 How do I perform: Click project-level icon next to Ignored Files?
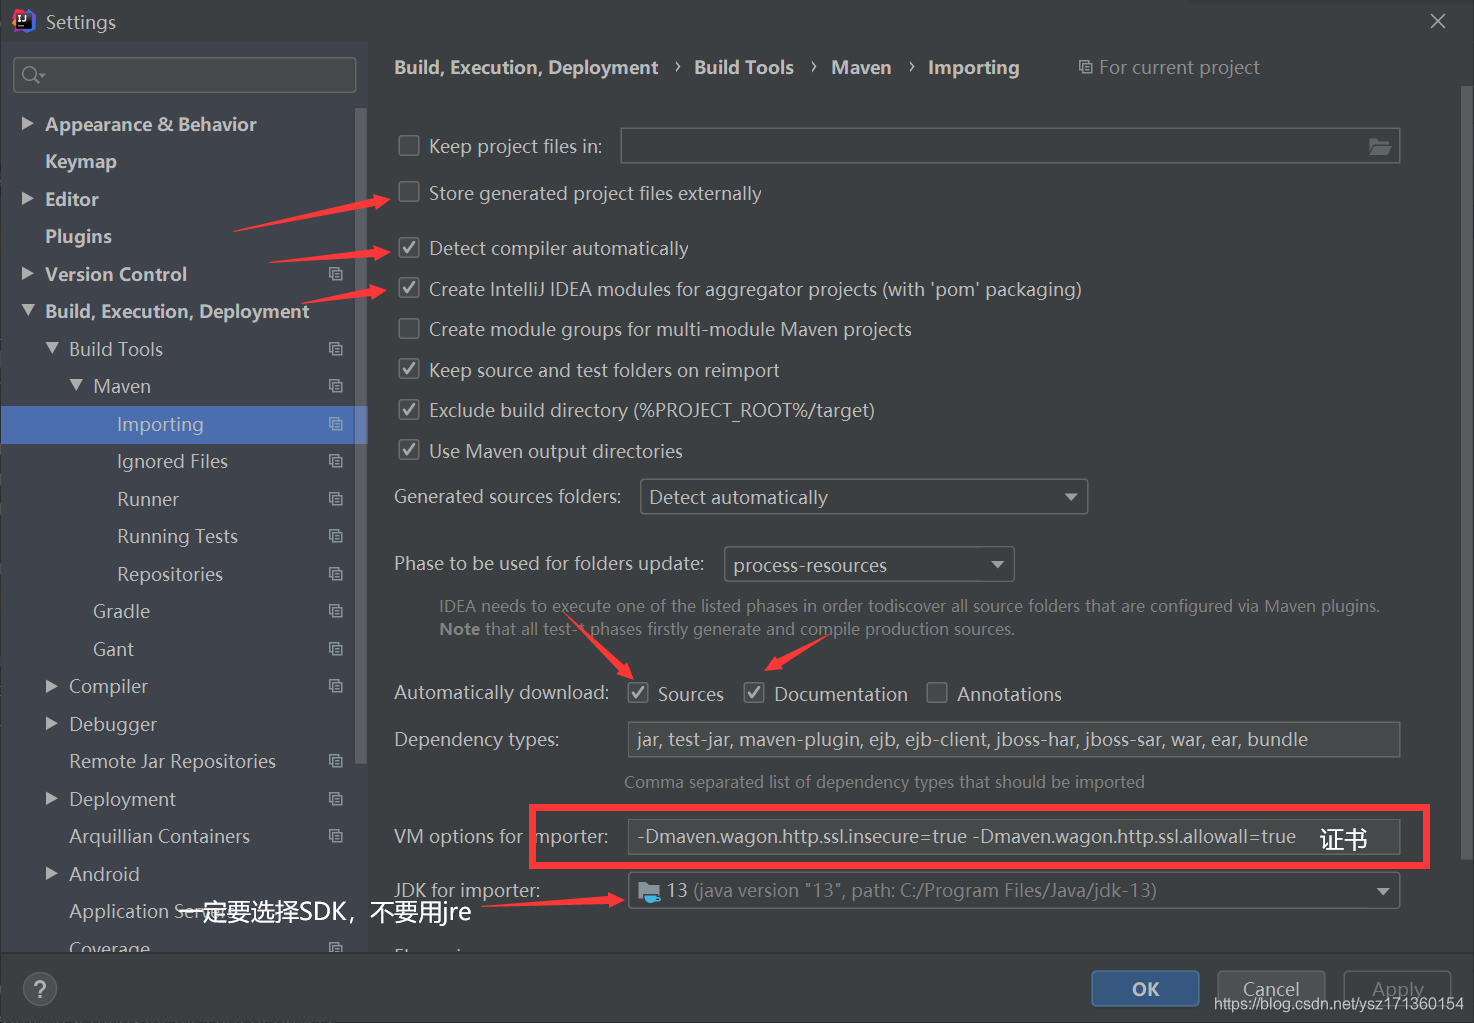[x=336, y=461]
